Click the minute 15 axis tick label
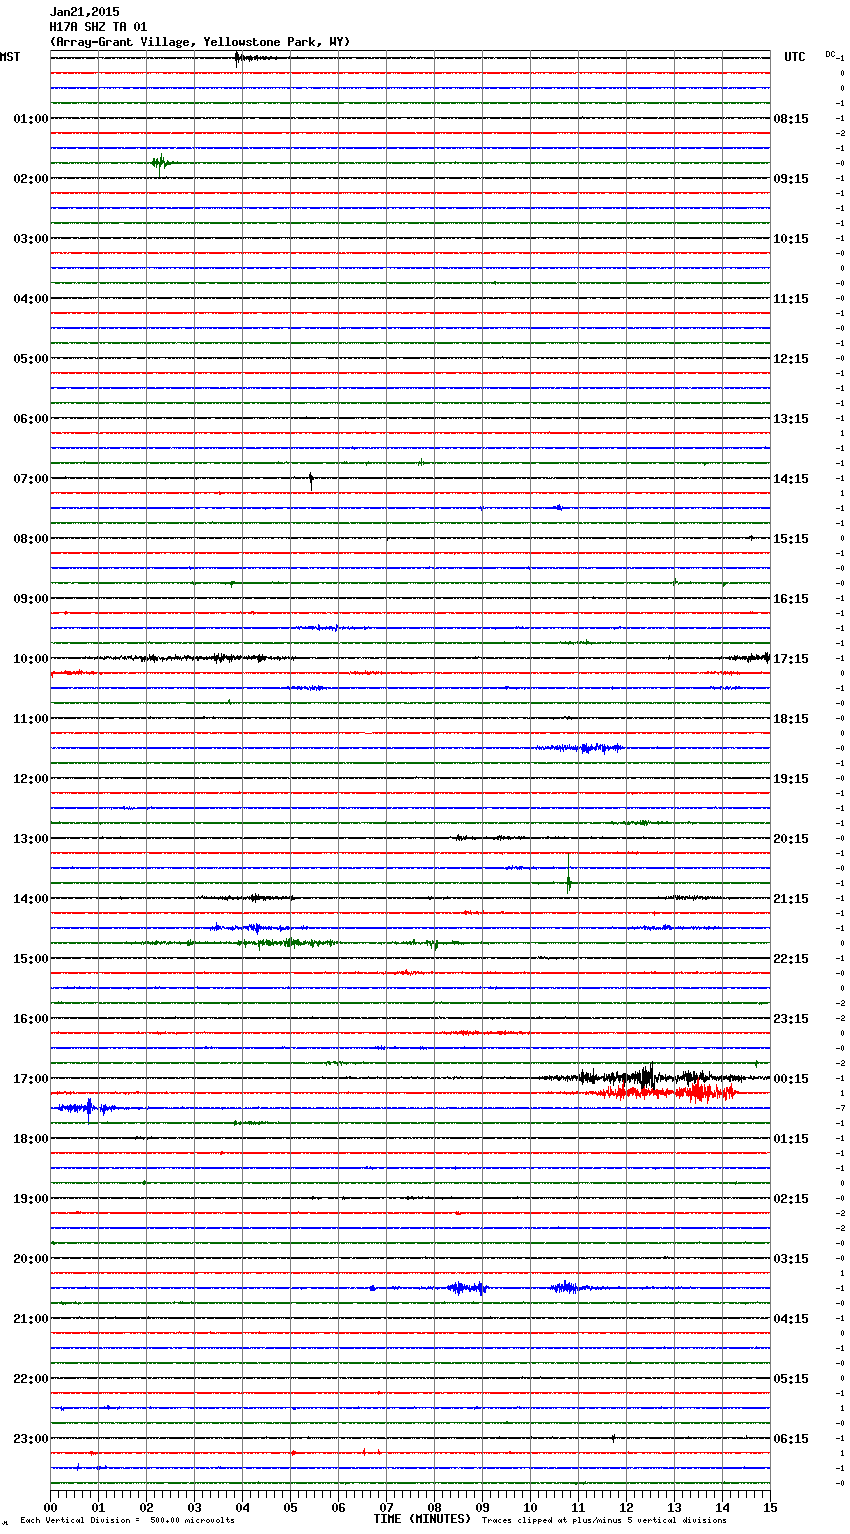This screenshot has width=850, height=1534. (x=770, y=1507)
